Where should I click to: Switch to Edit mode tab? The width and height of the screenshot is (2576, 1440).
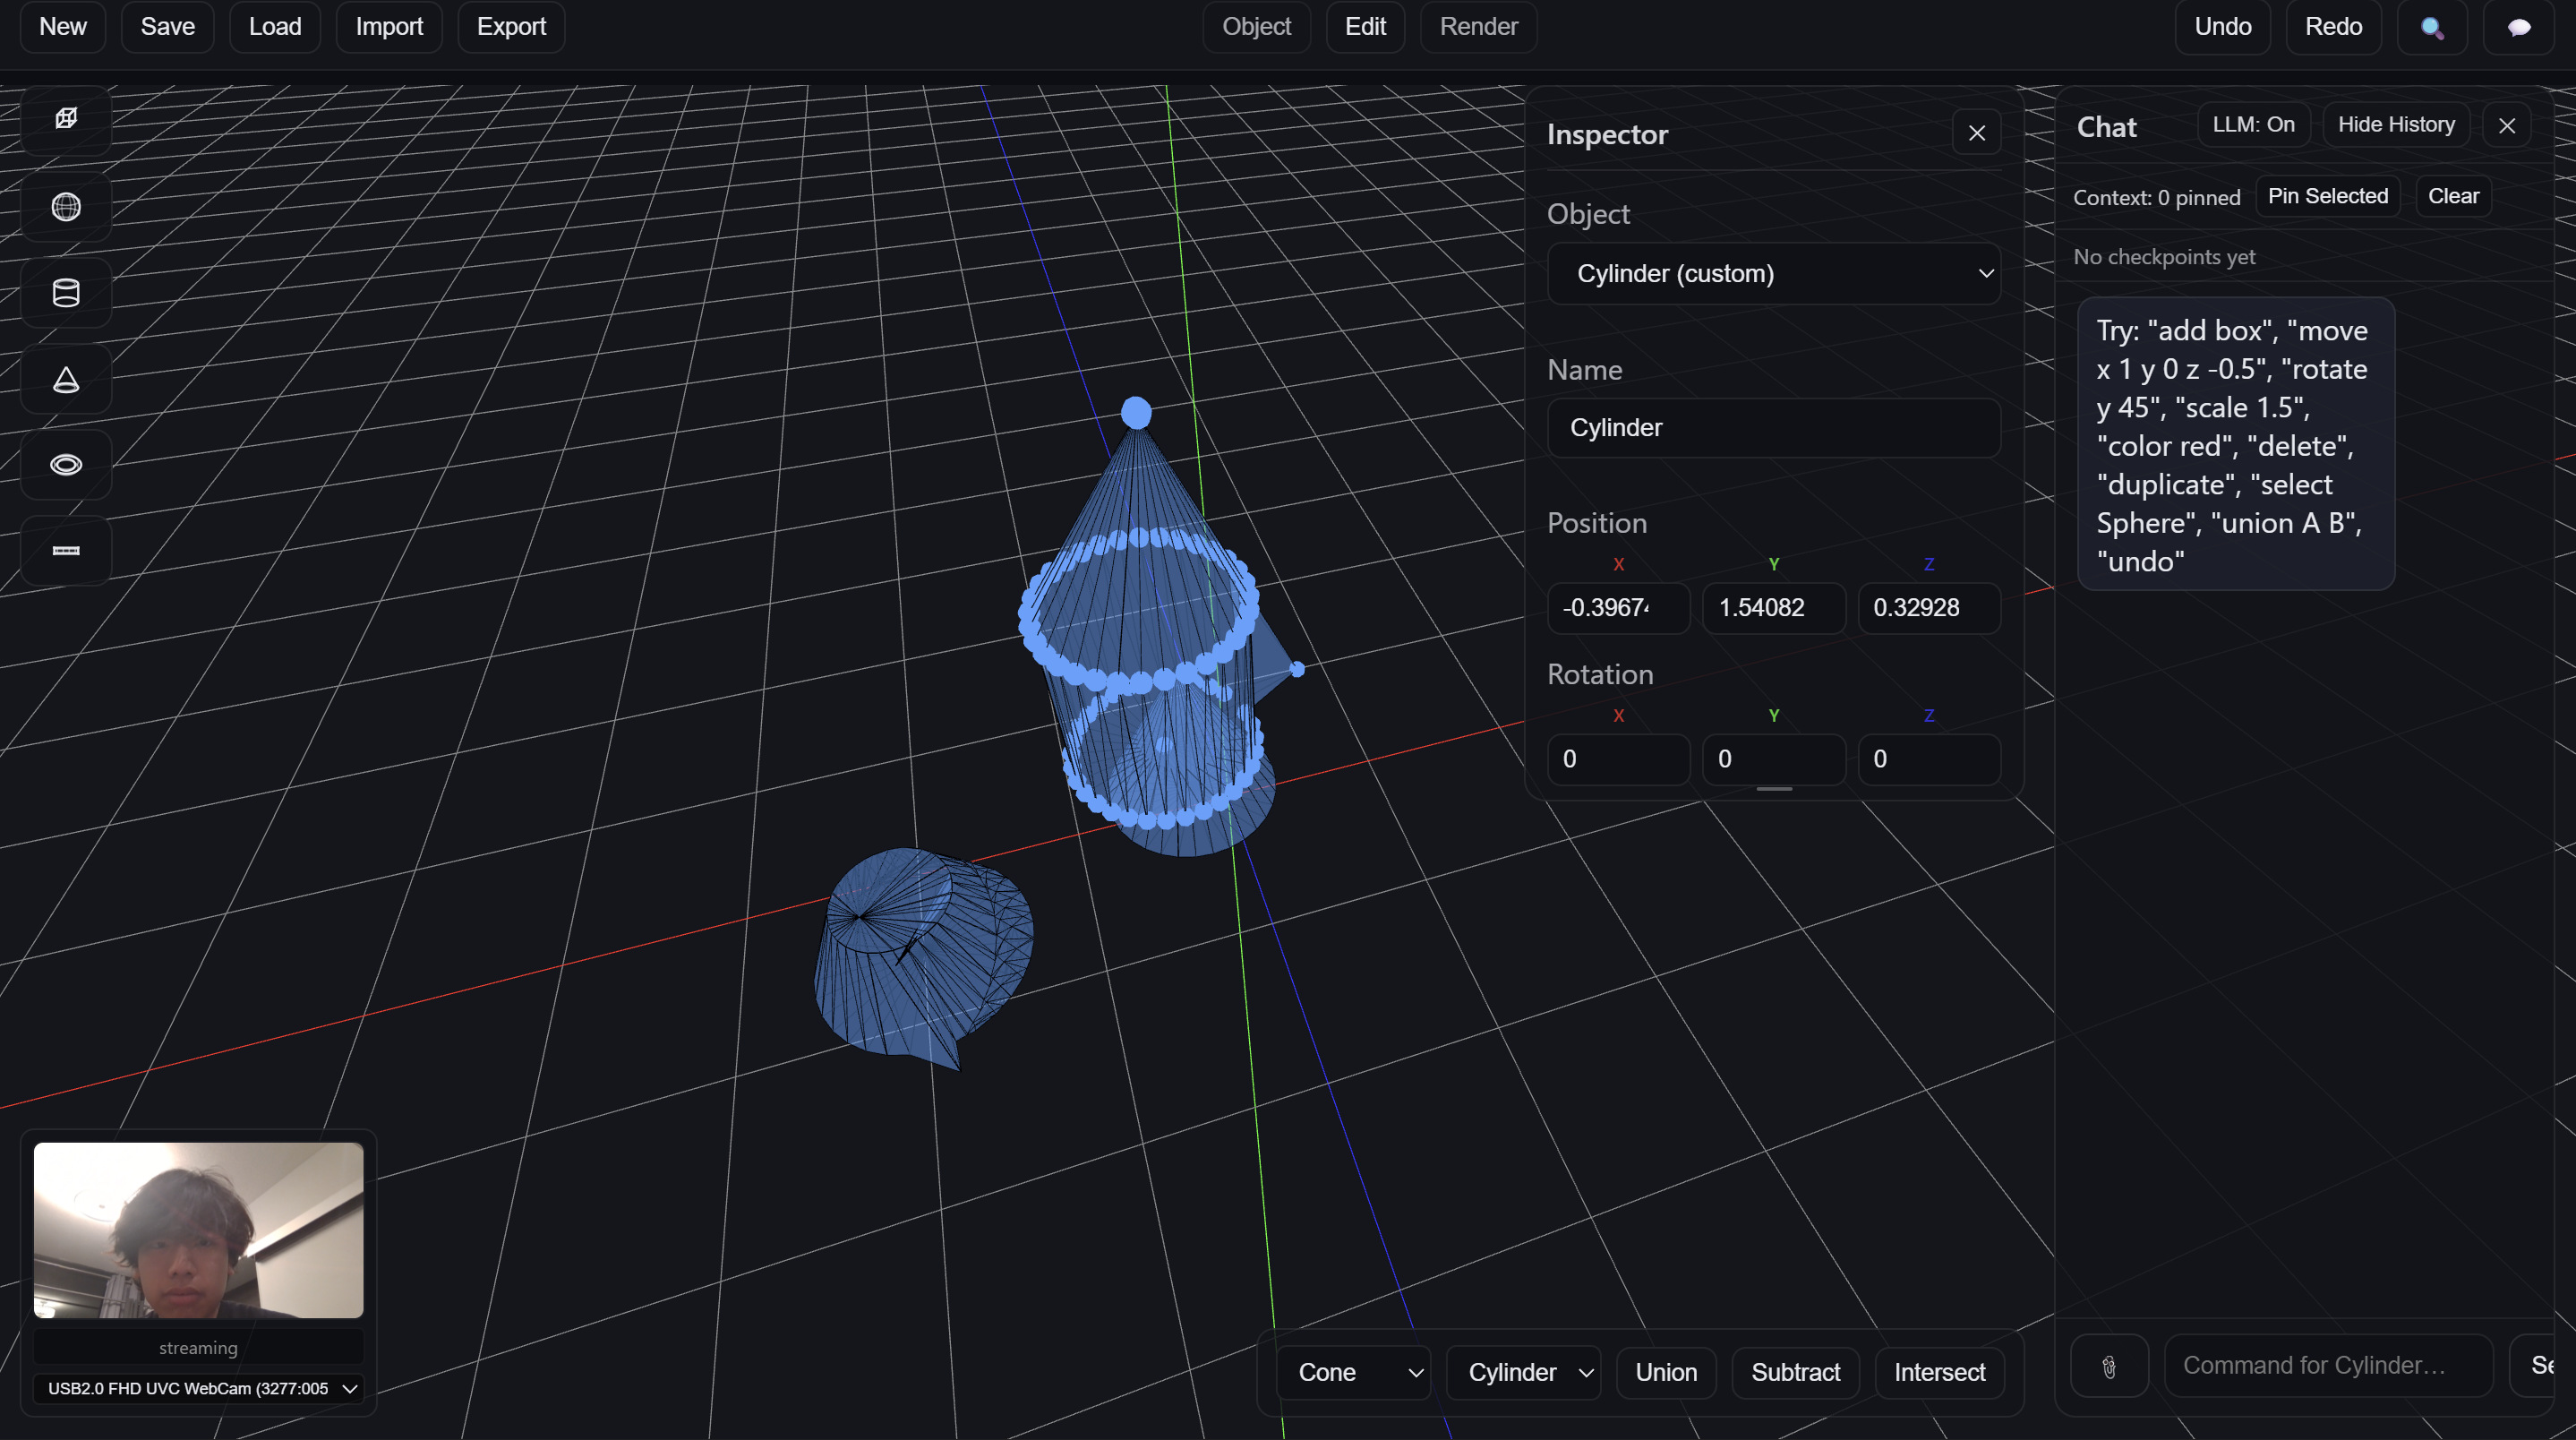(x=1364, y=27)
